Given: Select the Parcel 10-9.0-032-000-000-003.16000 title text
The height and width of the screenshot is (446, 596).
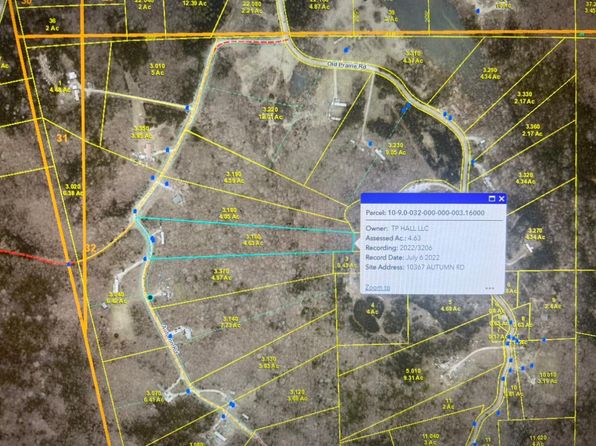Looking at the screenshot, I should click(x=425, y=213).
